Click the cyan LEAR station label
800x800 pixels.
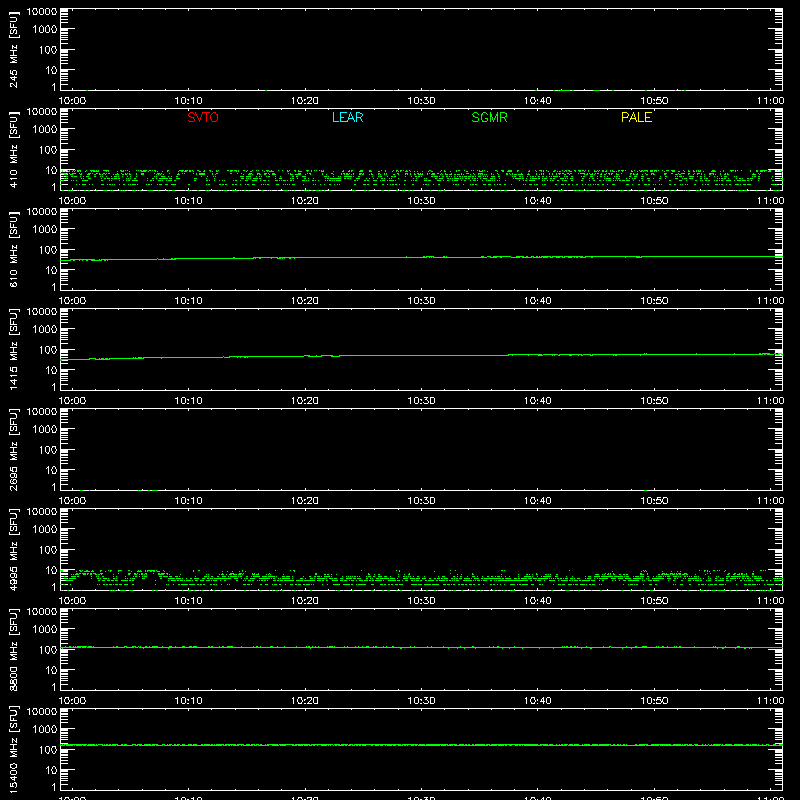[347, 117]
